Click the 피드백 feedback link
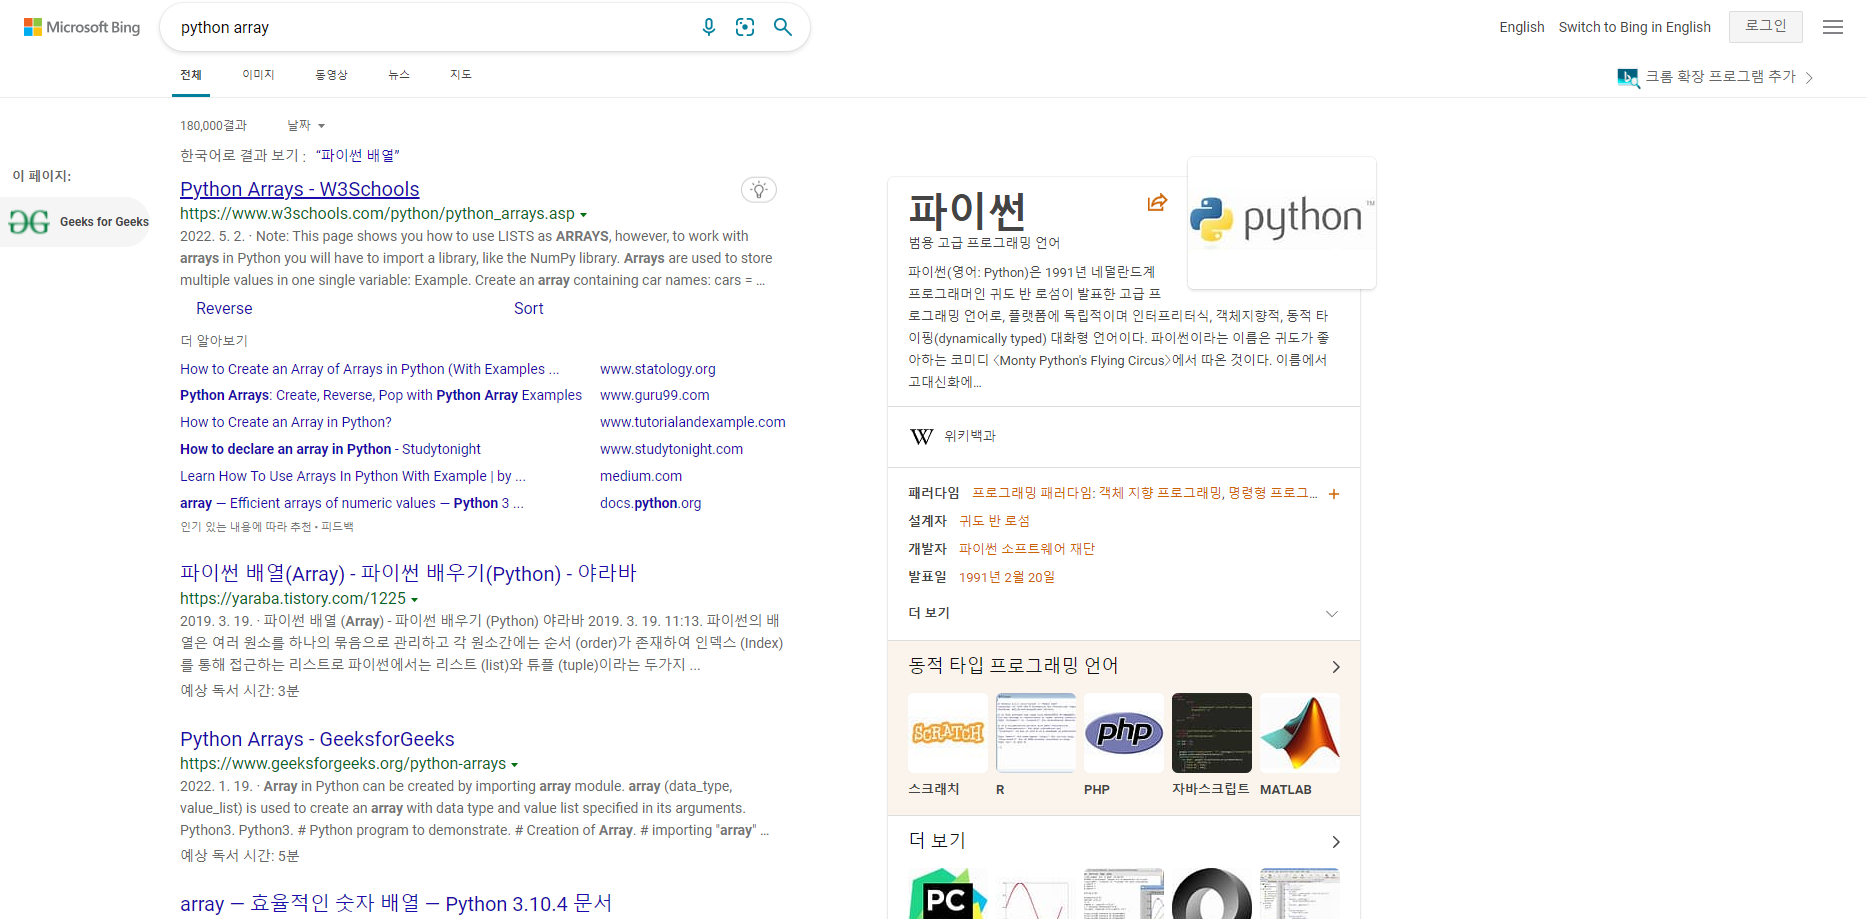The height and width of the screenshot is (919, 1867). (337, 527)
